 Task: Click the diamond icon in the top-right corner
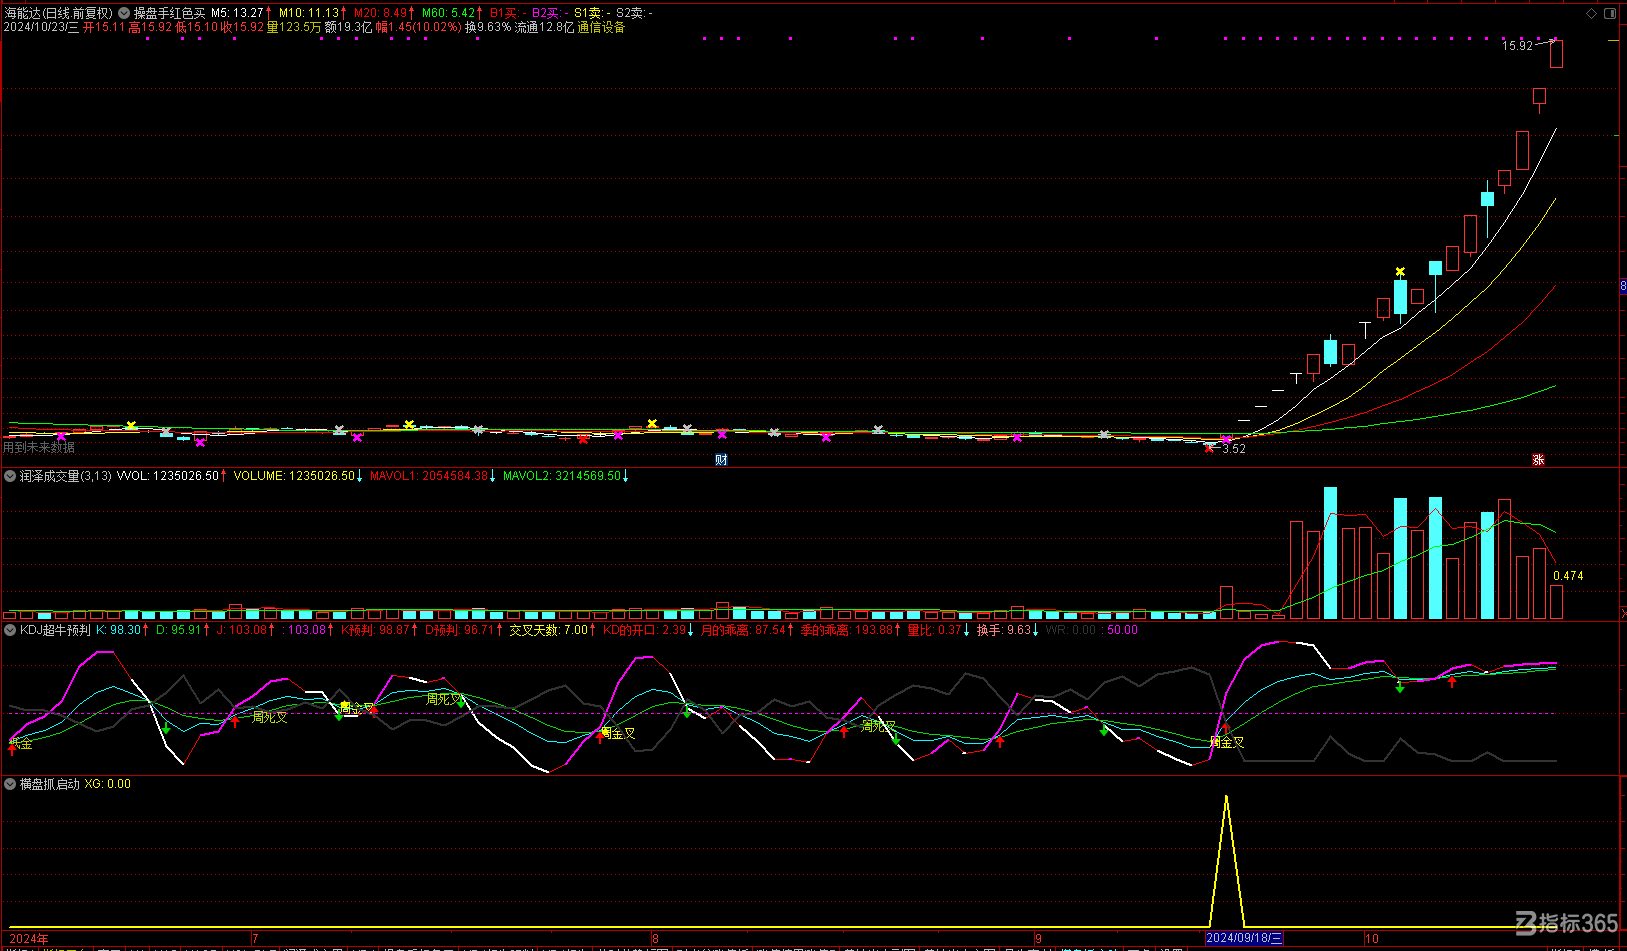[x=1592, y=13]
